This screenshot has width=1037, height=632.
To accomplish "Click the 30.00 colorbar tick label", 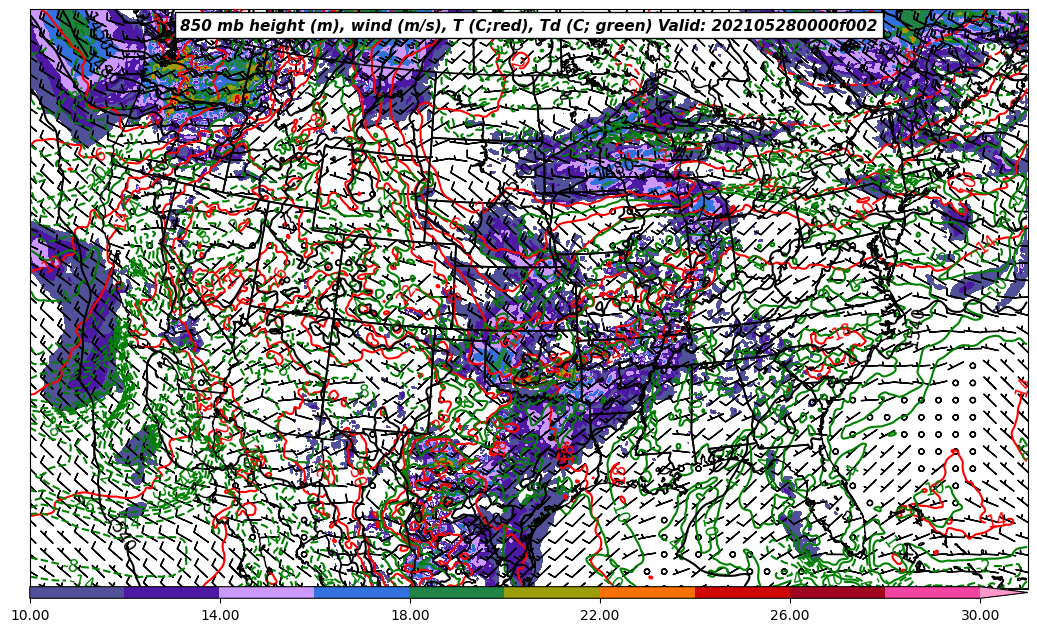I will tap(980, 615).
